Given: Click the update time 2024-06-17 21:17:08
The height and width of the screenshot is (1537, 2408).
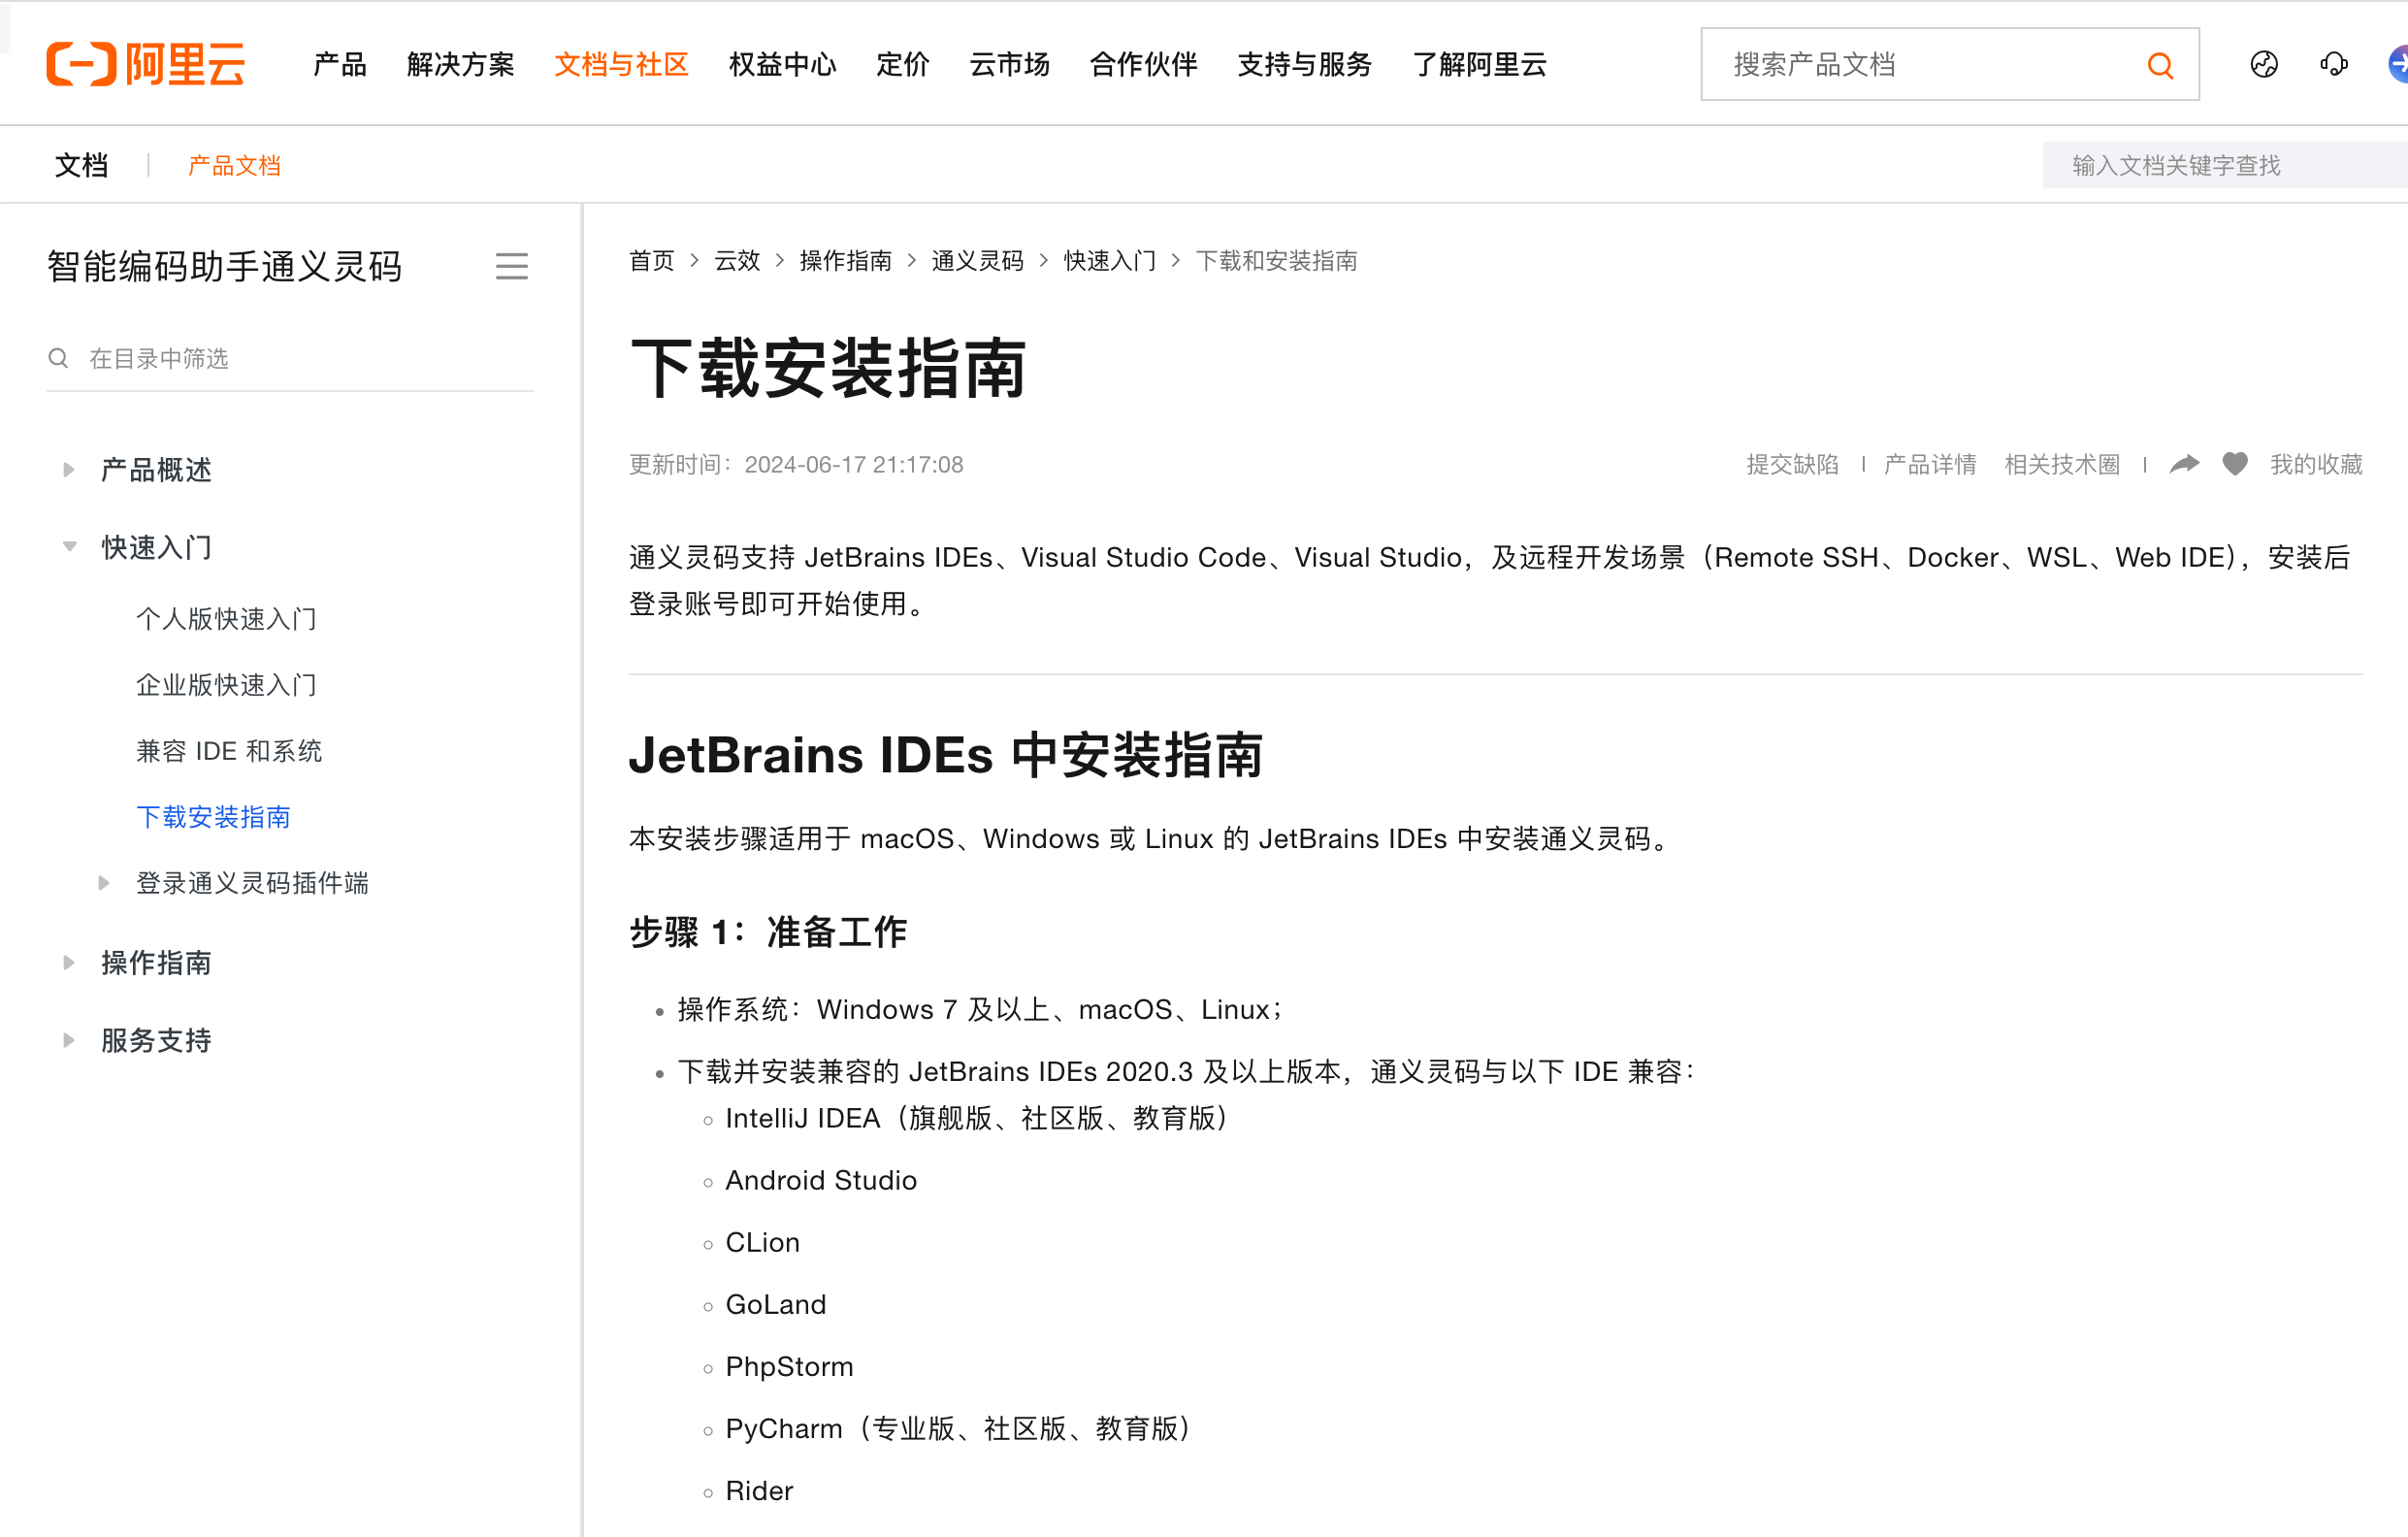Looking at the screenshot, I should pyautogui.click(x=853, y=464).
